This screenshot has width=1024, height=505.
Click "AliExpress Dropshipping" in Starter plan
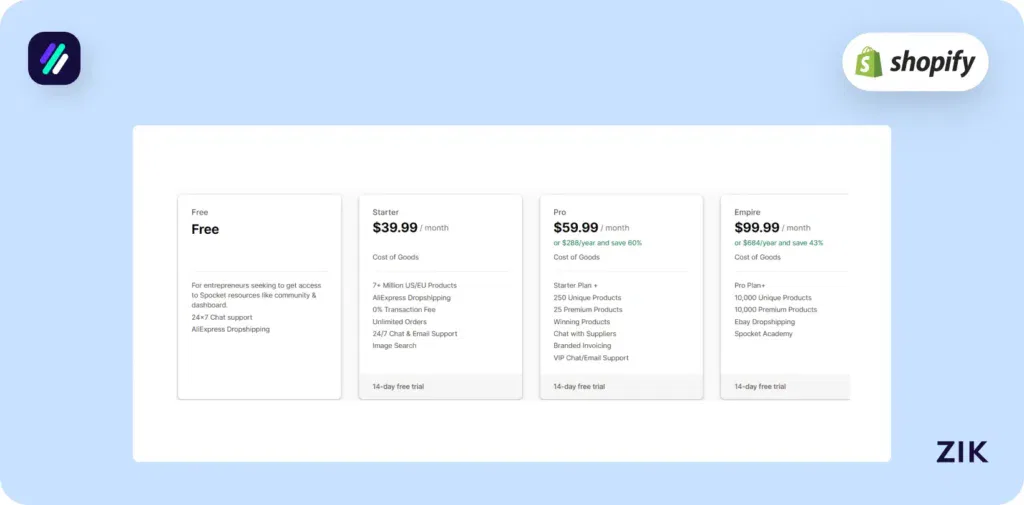[x=411, y=298]
